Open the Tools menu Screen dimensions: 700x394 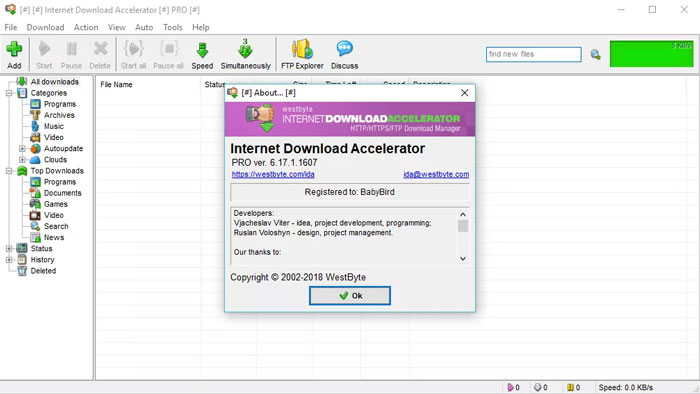tap(173, 27)
